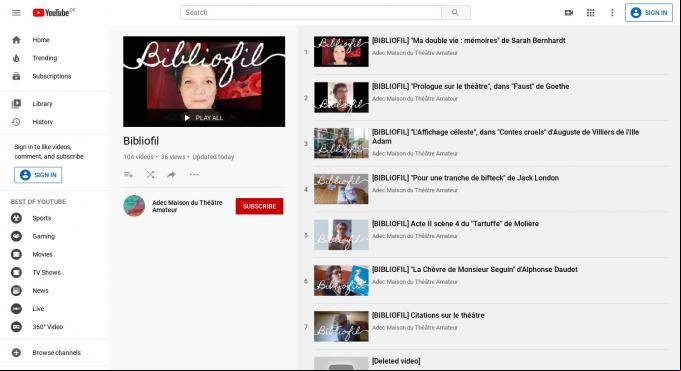
Task: Click the Movies icon
Action: click(16, 255)
